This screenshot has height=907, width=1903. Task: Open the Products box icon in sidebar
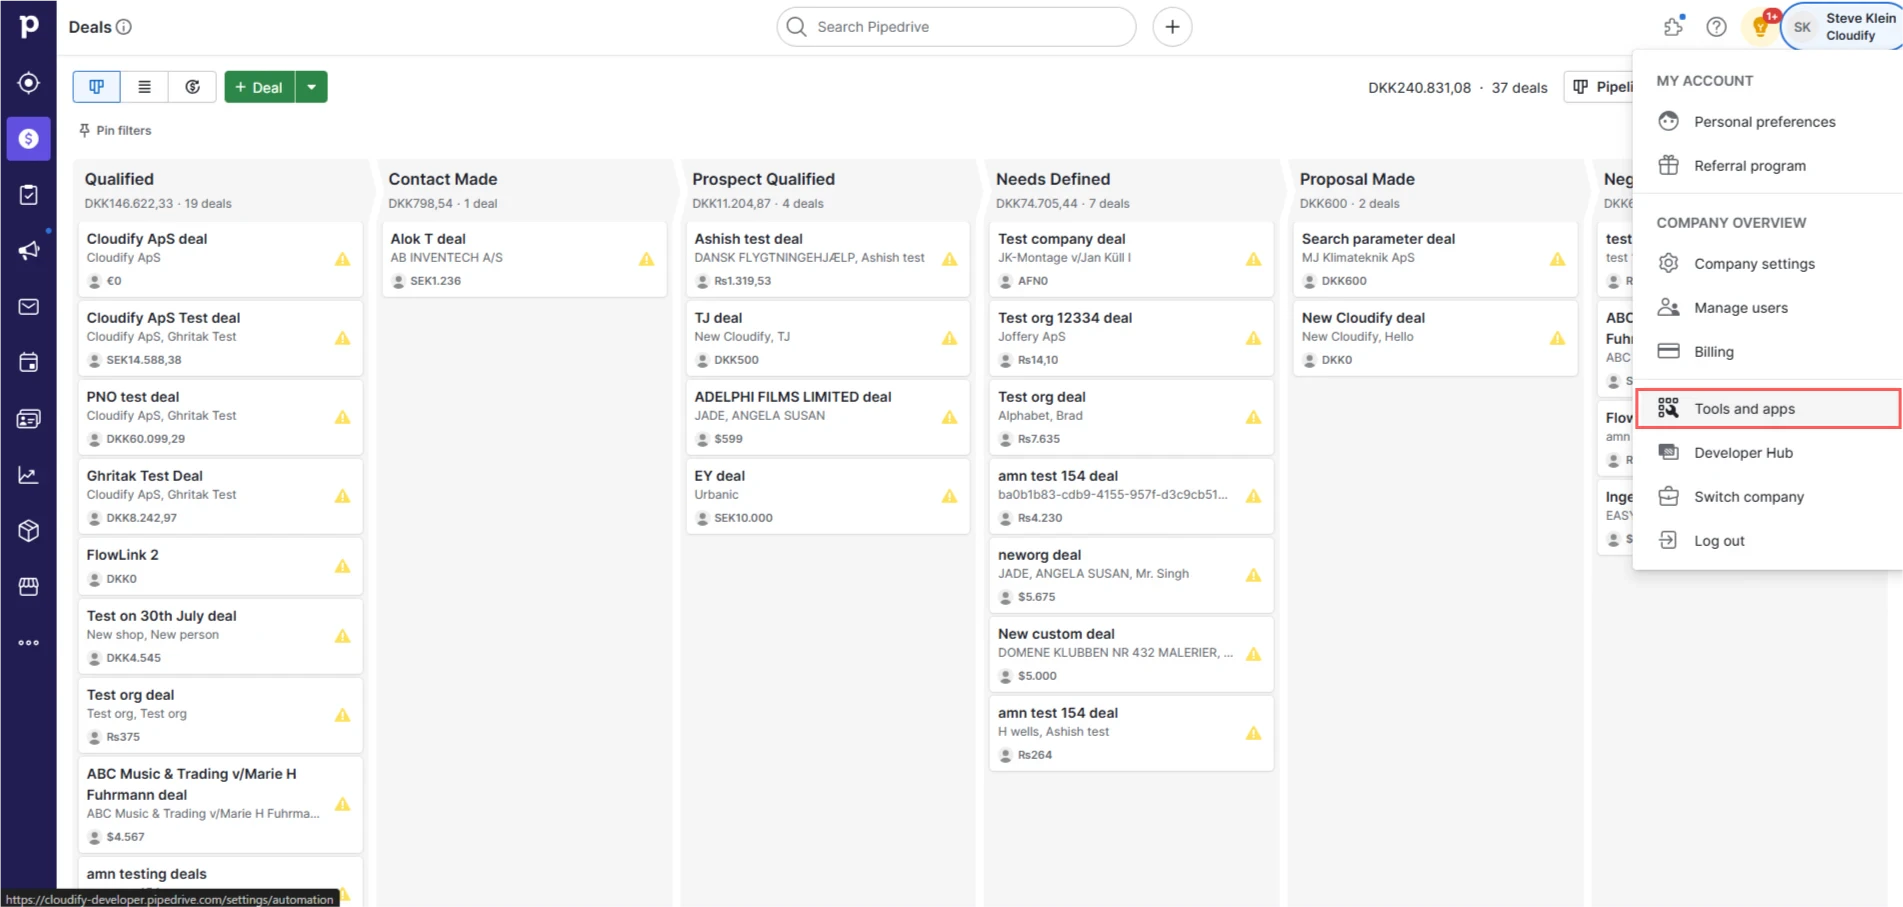(28, 531)
